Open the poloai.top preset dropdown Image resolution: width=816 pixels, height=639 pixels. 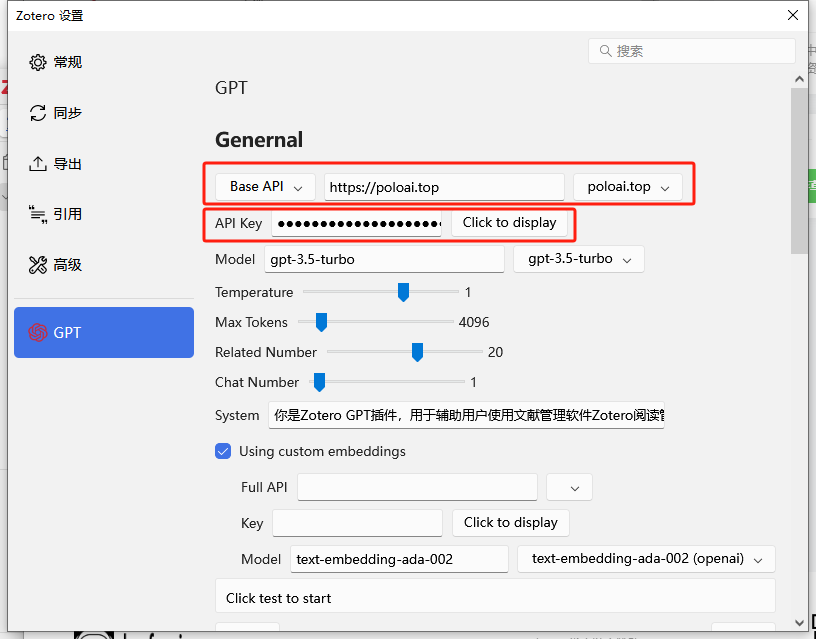[628, 187]
